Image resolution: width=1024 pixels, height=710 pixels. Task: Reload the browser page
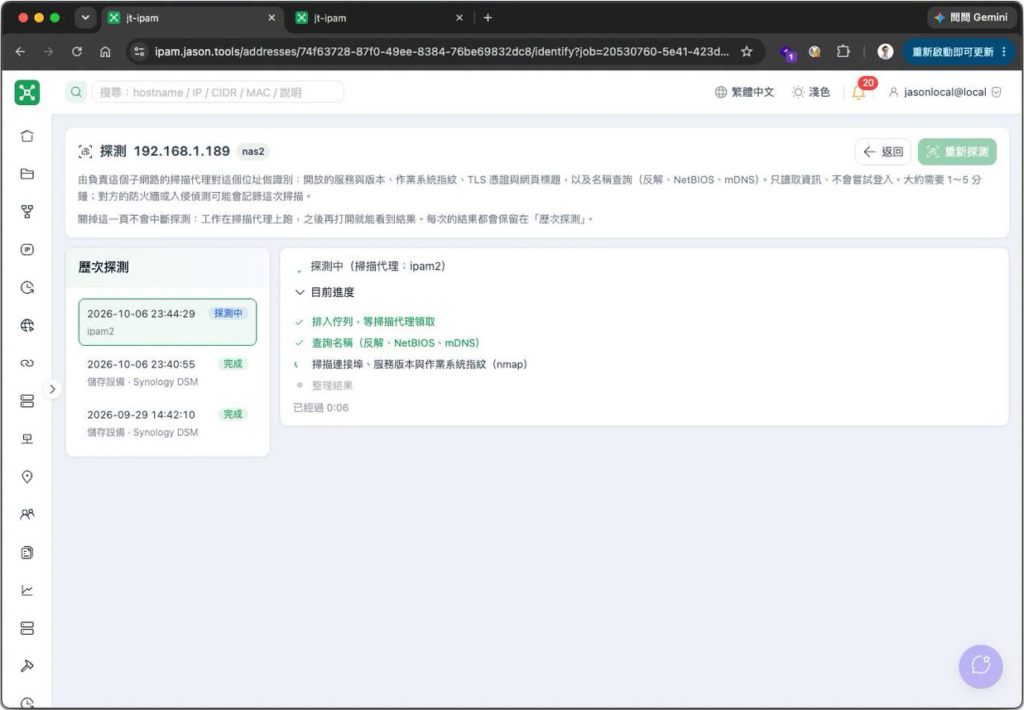click(x=77, y=52)
